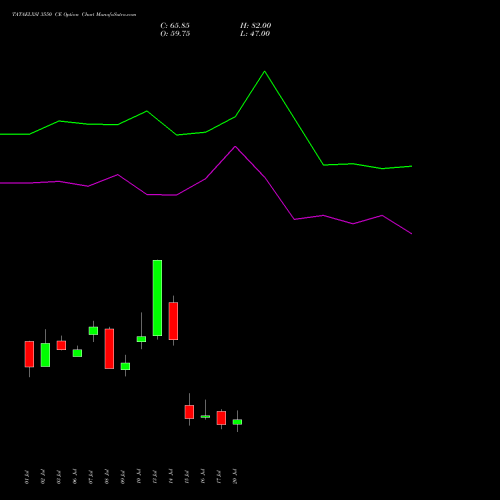
Task: Select the tallest green candlestick for 13 Jul
Action: 157,298
